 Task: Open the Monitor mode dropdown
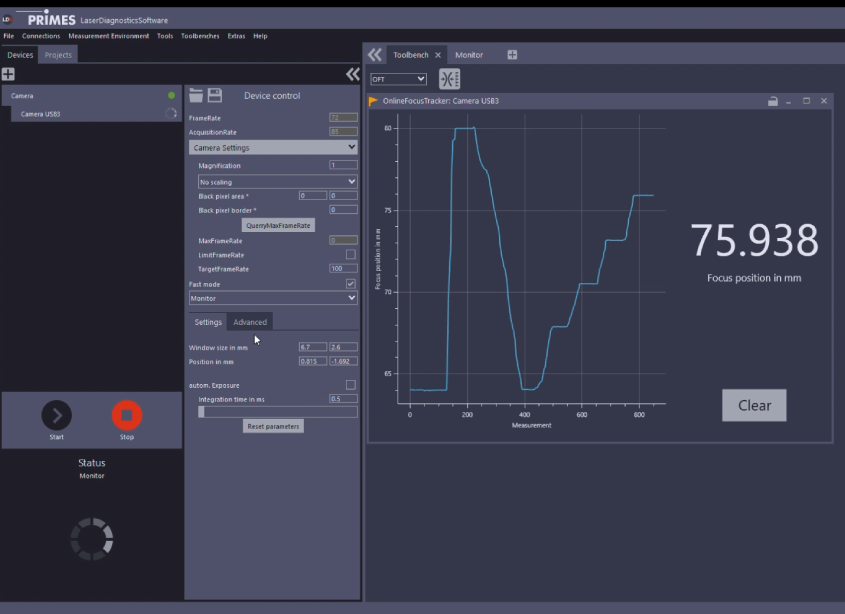click(273, 298)
